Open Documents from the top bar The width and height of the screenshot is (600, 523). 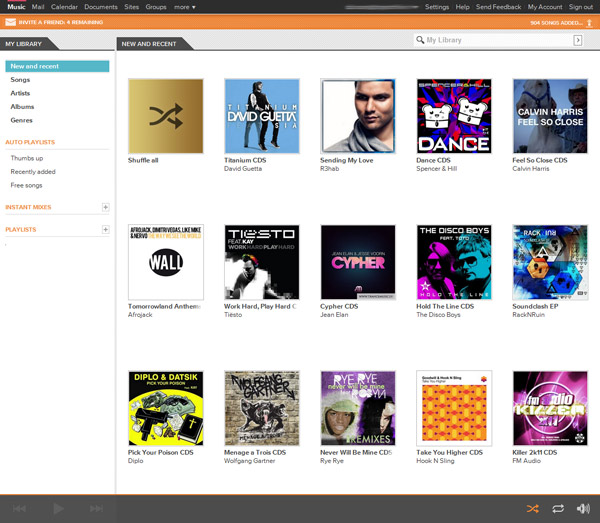pyautogui.click(x=101, y=7)
